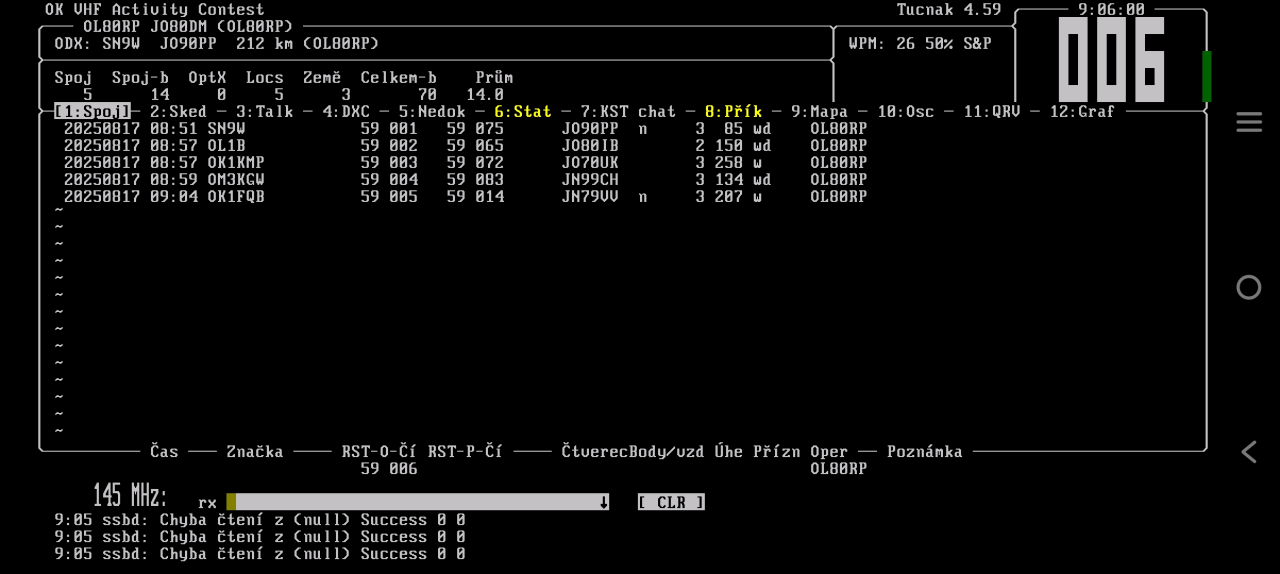Select the SN9W QSO row
This screenshot has width=1280, height=574.
click(x=465, y=129)
